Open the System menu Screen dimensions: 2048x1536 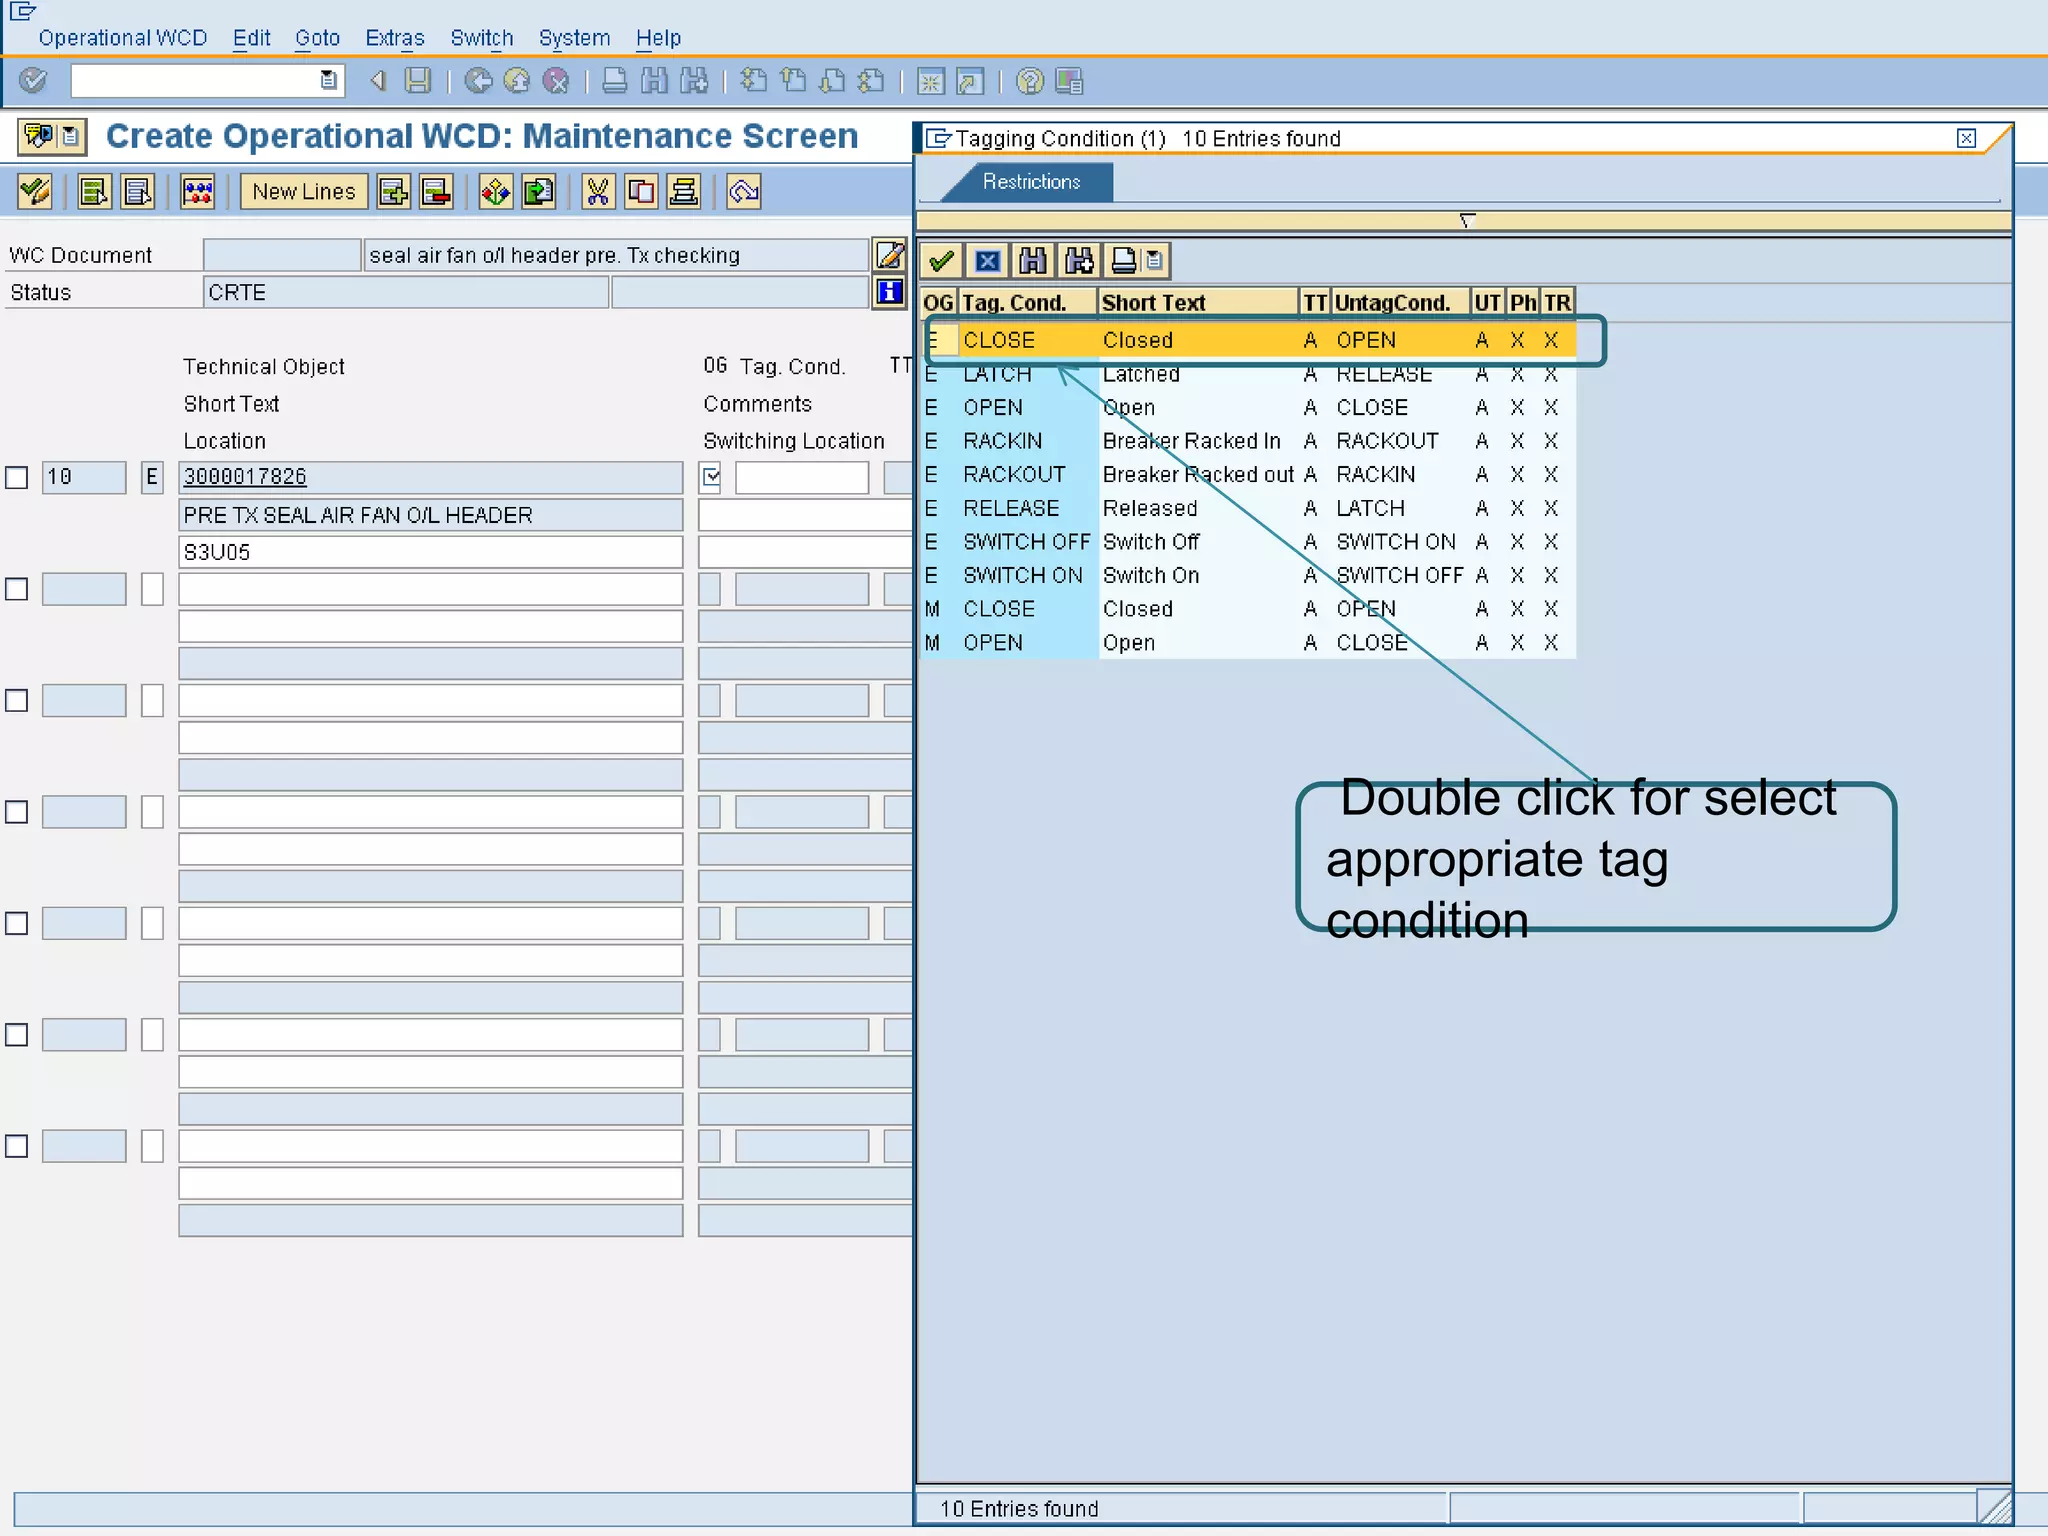[574, 38]
